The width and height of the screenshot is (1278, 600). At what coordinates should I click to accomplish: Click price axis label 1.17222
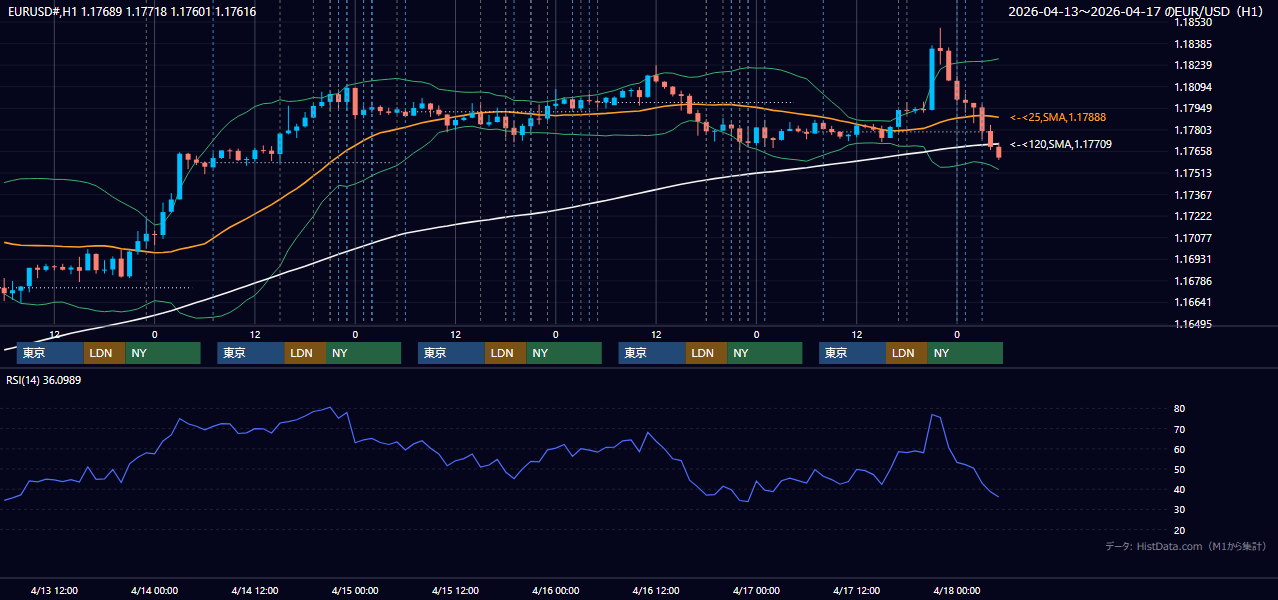click(x=1193, y=216)
